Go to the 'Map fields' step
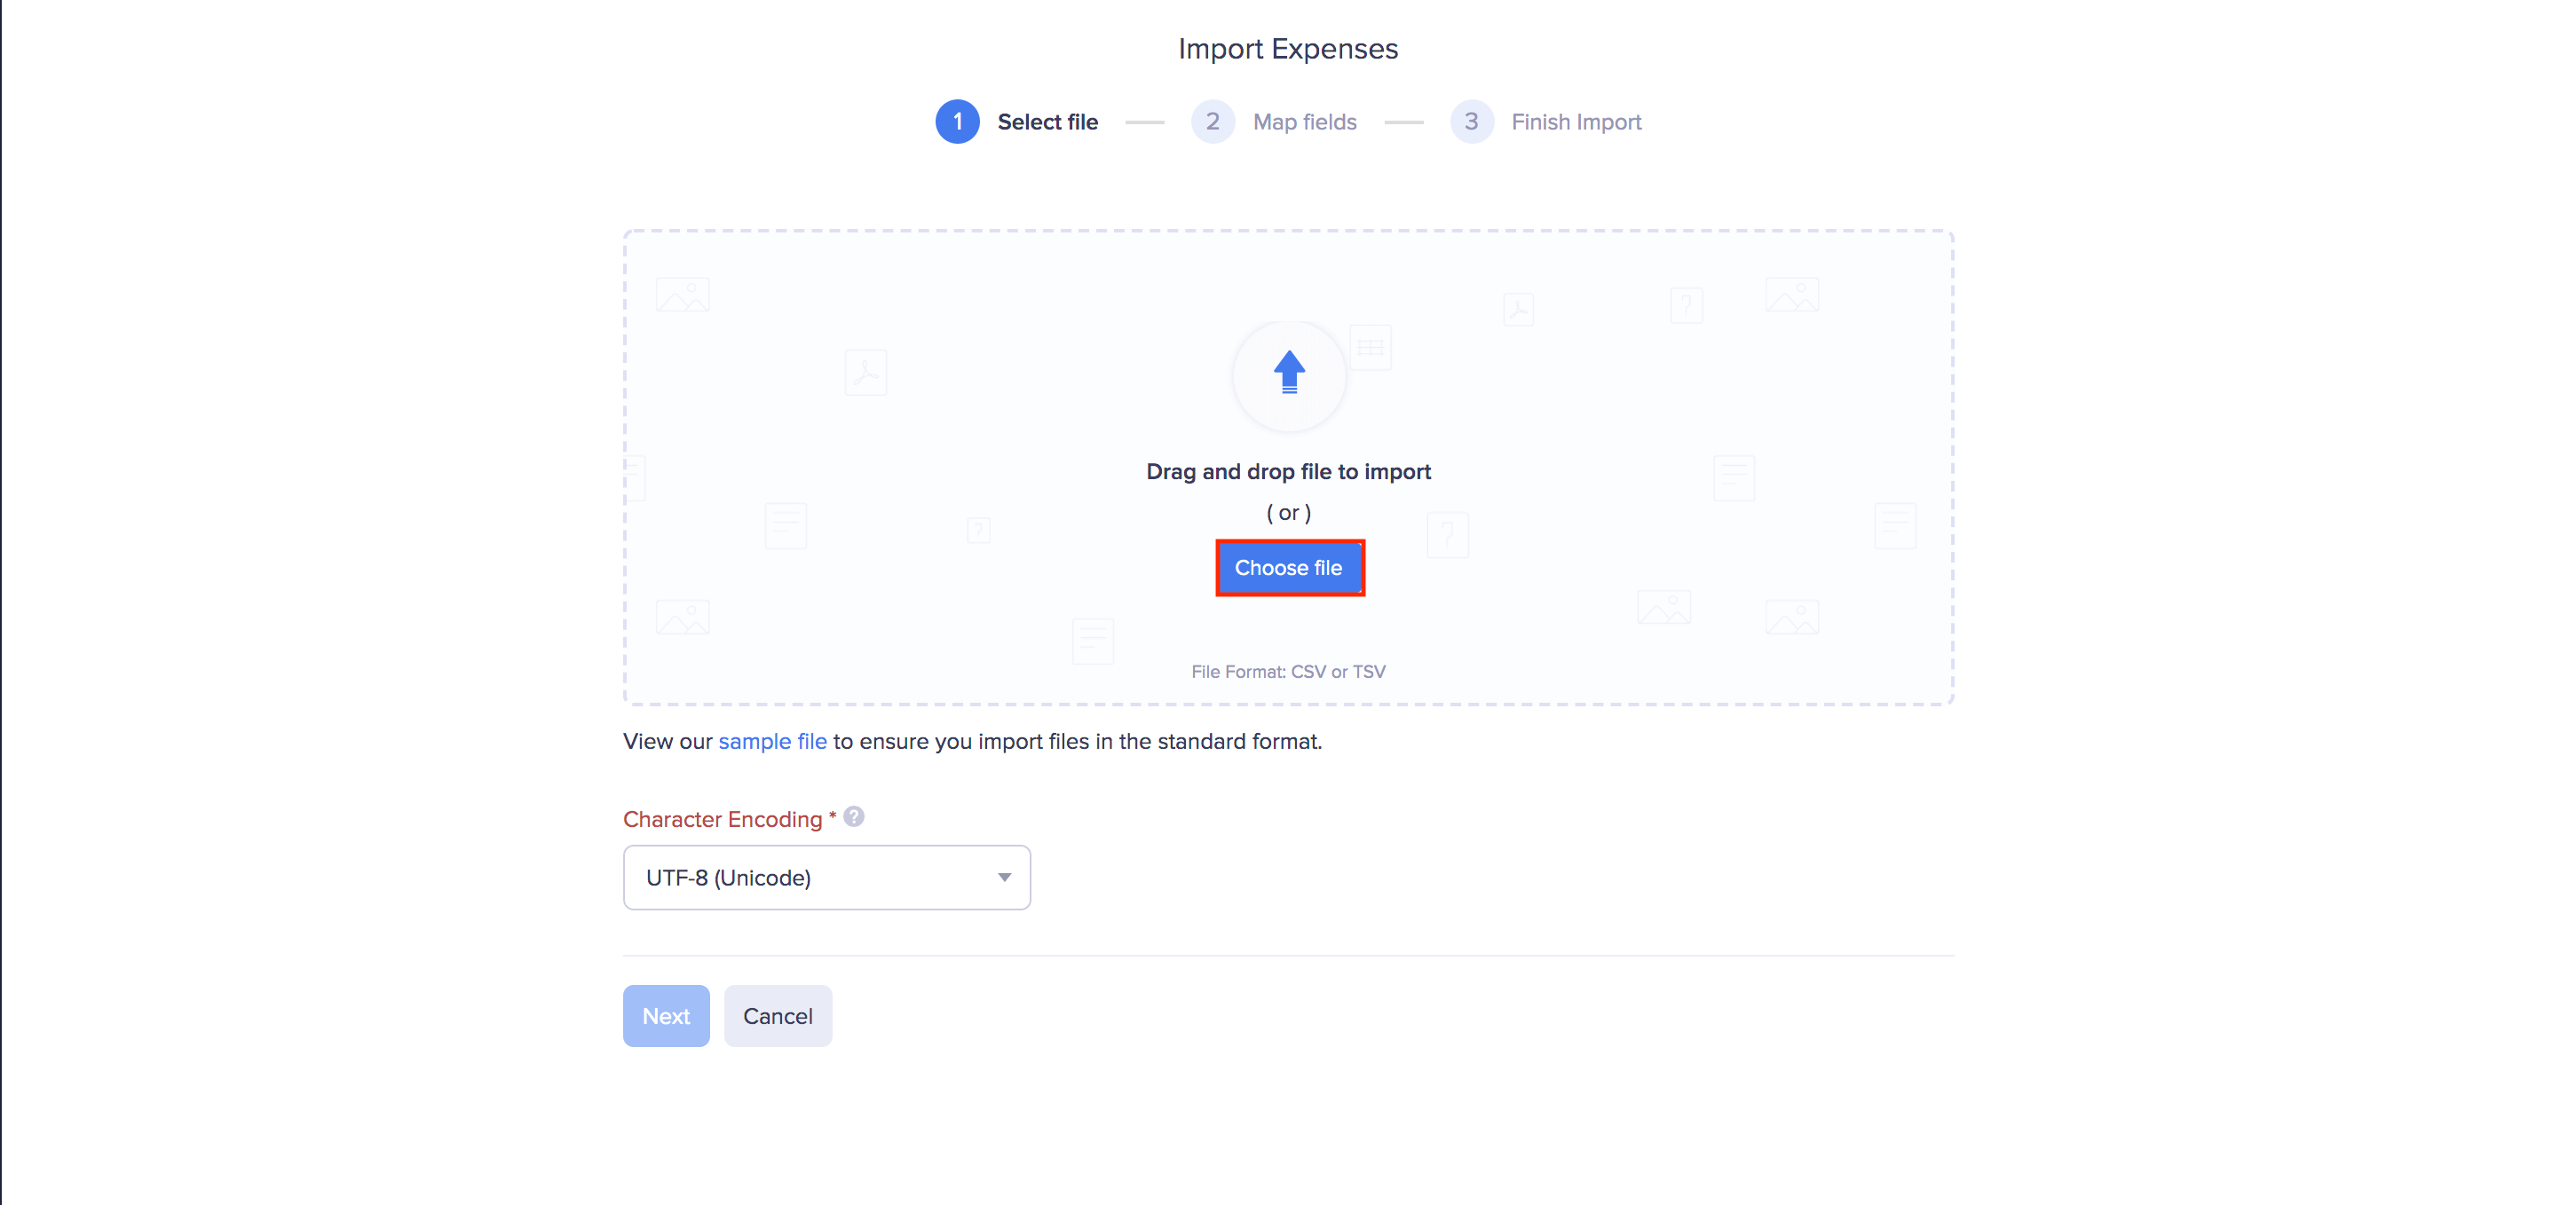Image resolution: width=2576 pixels, height=1205 pixels. point(1304,122)
